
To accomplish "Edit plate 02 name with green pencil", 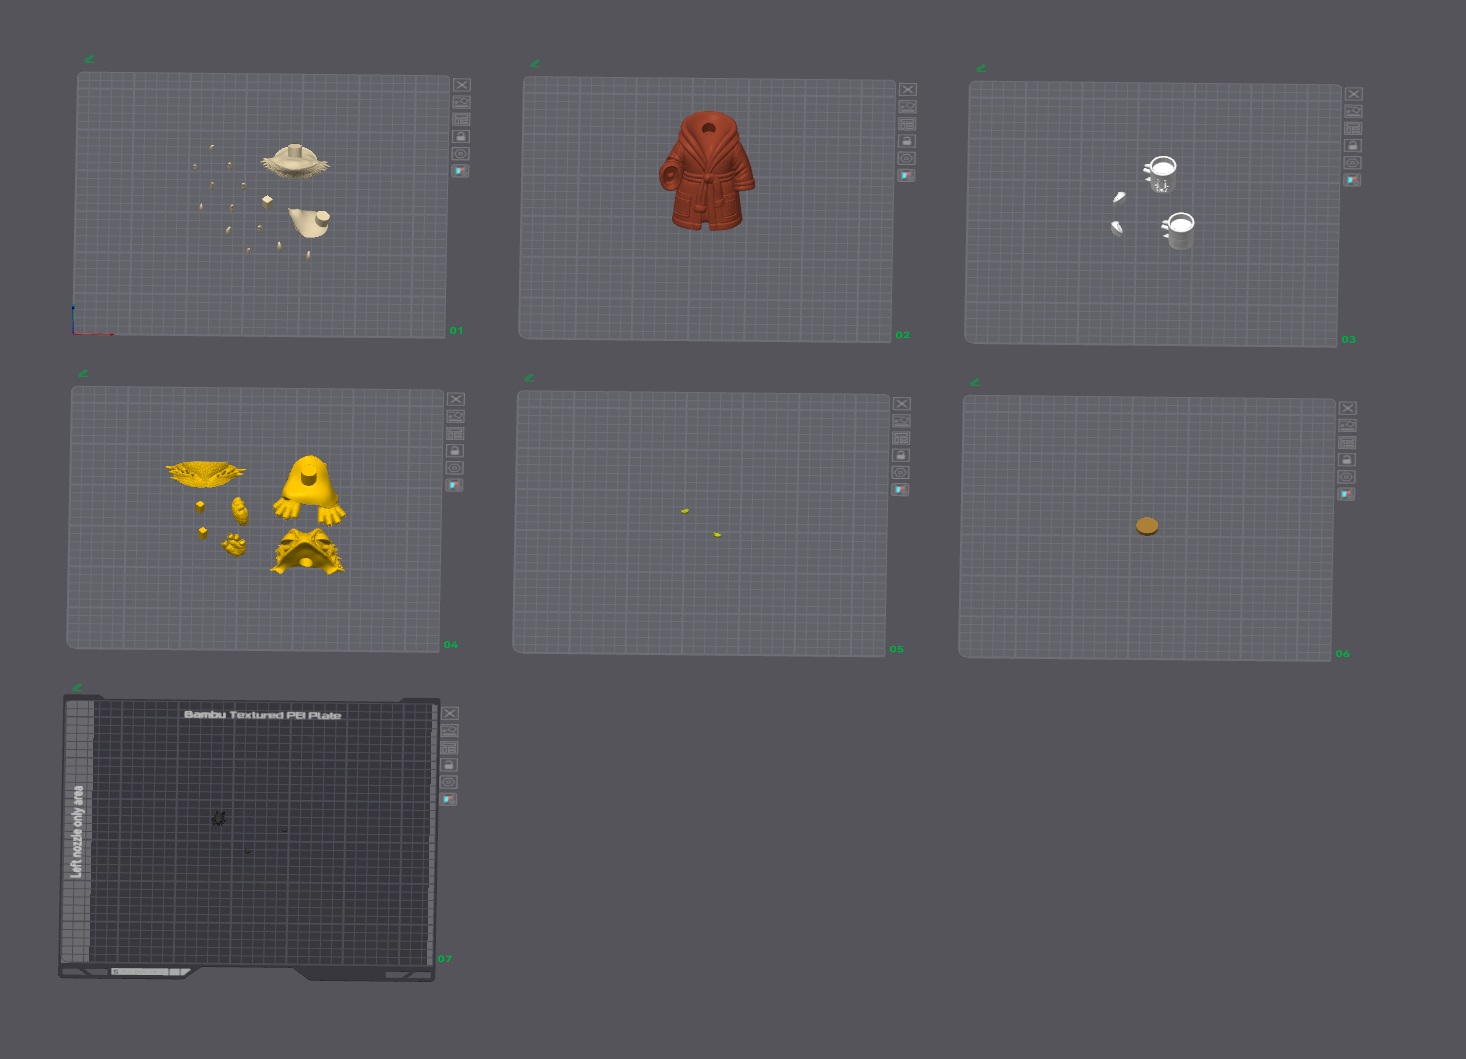I will coord(535,64).
